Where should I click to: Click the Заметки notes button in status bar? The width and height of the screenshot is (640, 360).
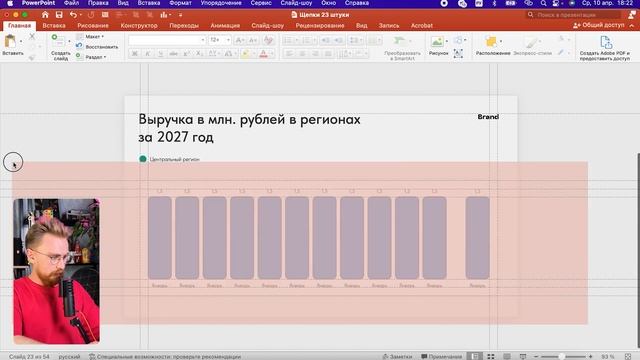397,356
